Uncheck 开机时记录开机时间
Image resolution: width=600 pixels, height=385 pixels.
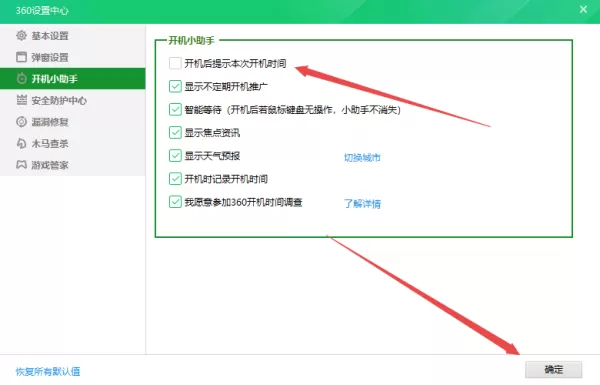point(175,178)
